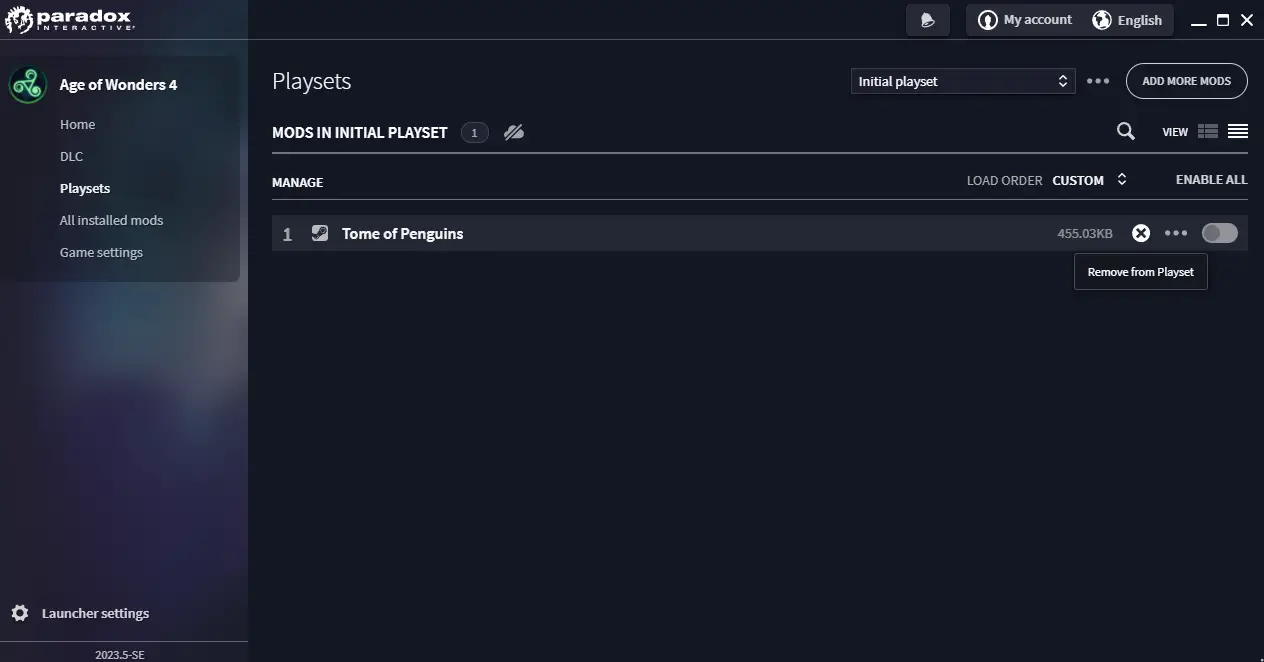The image size is (1264, 662).
Task: Search mods with the magnifier icon
Action: (1126, 131)
